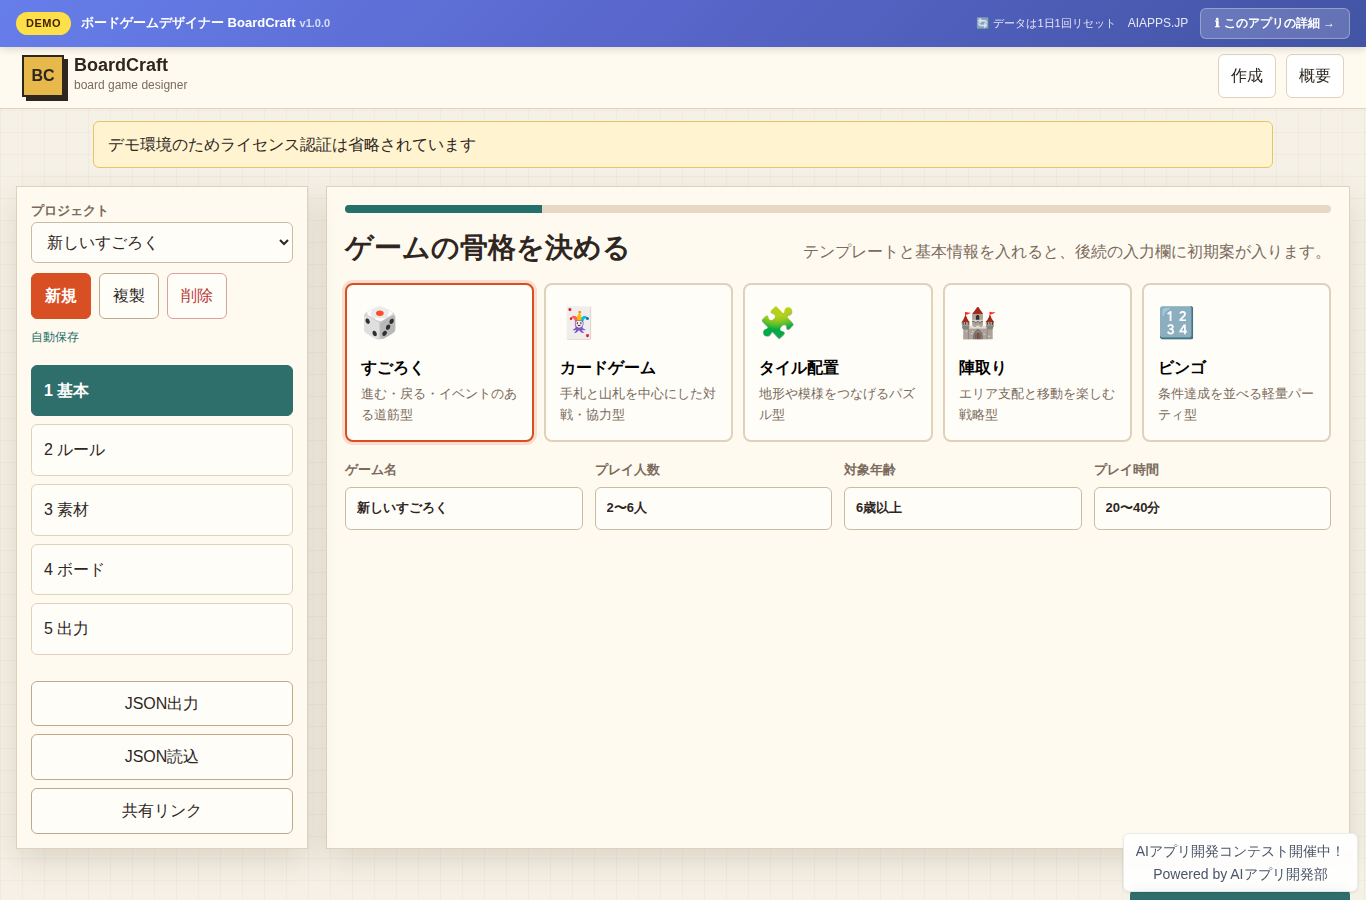The width and height of the screenshot is (1366, 900).
Task: Click the dice icon on すごろく card
Action: pos(379,323)
